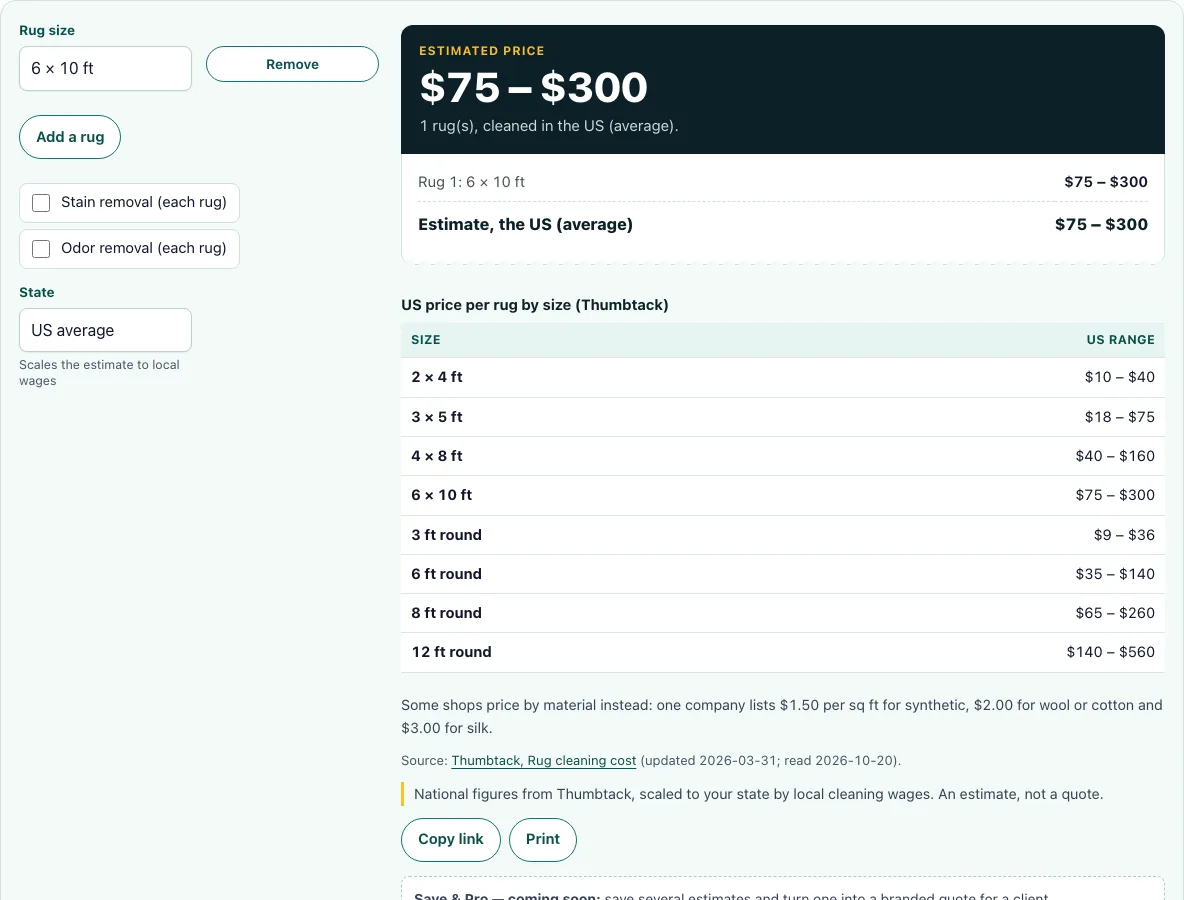Copy the estimate link
This screenshot has width=1184, height=900.
[451, 840]
